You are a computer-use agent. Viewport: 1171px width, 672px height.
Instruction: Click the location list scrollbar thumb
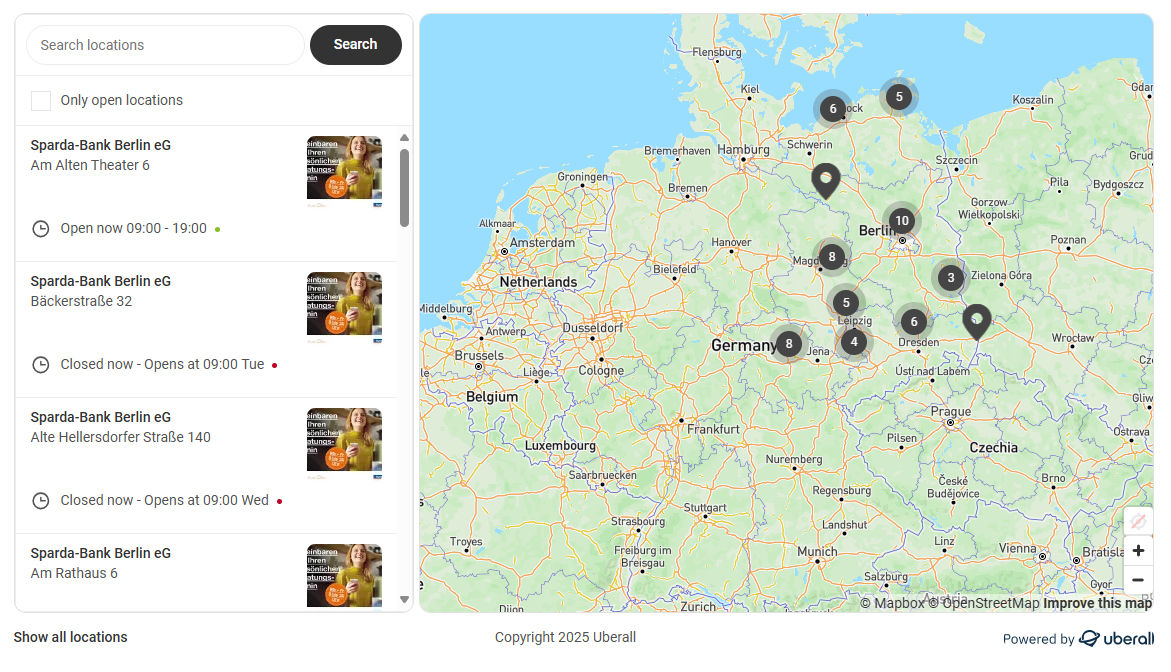click(404, 187)
